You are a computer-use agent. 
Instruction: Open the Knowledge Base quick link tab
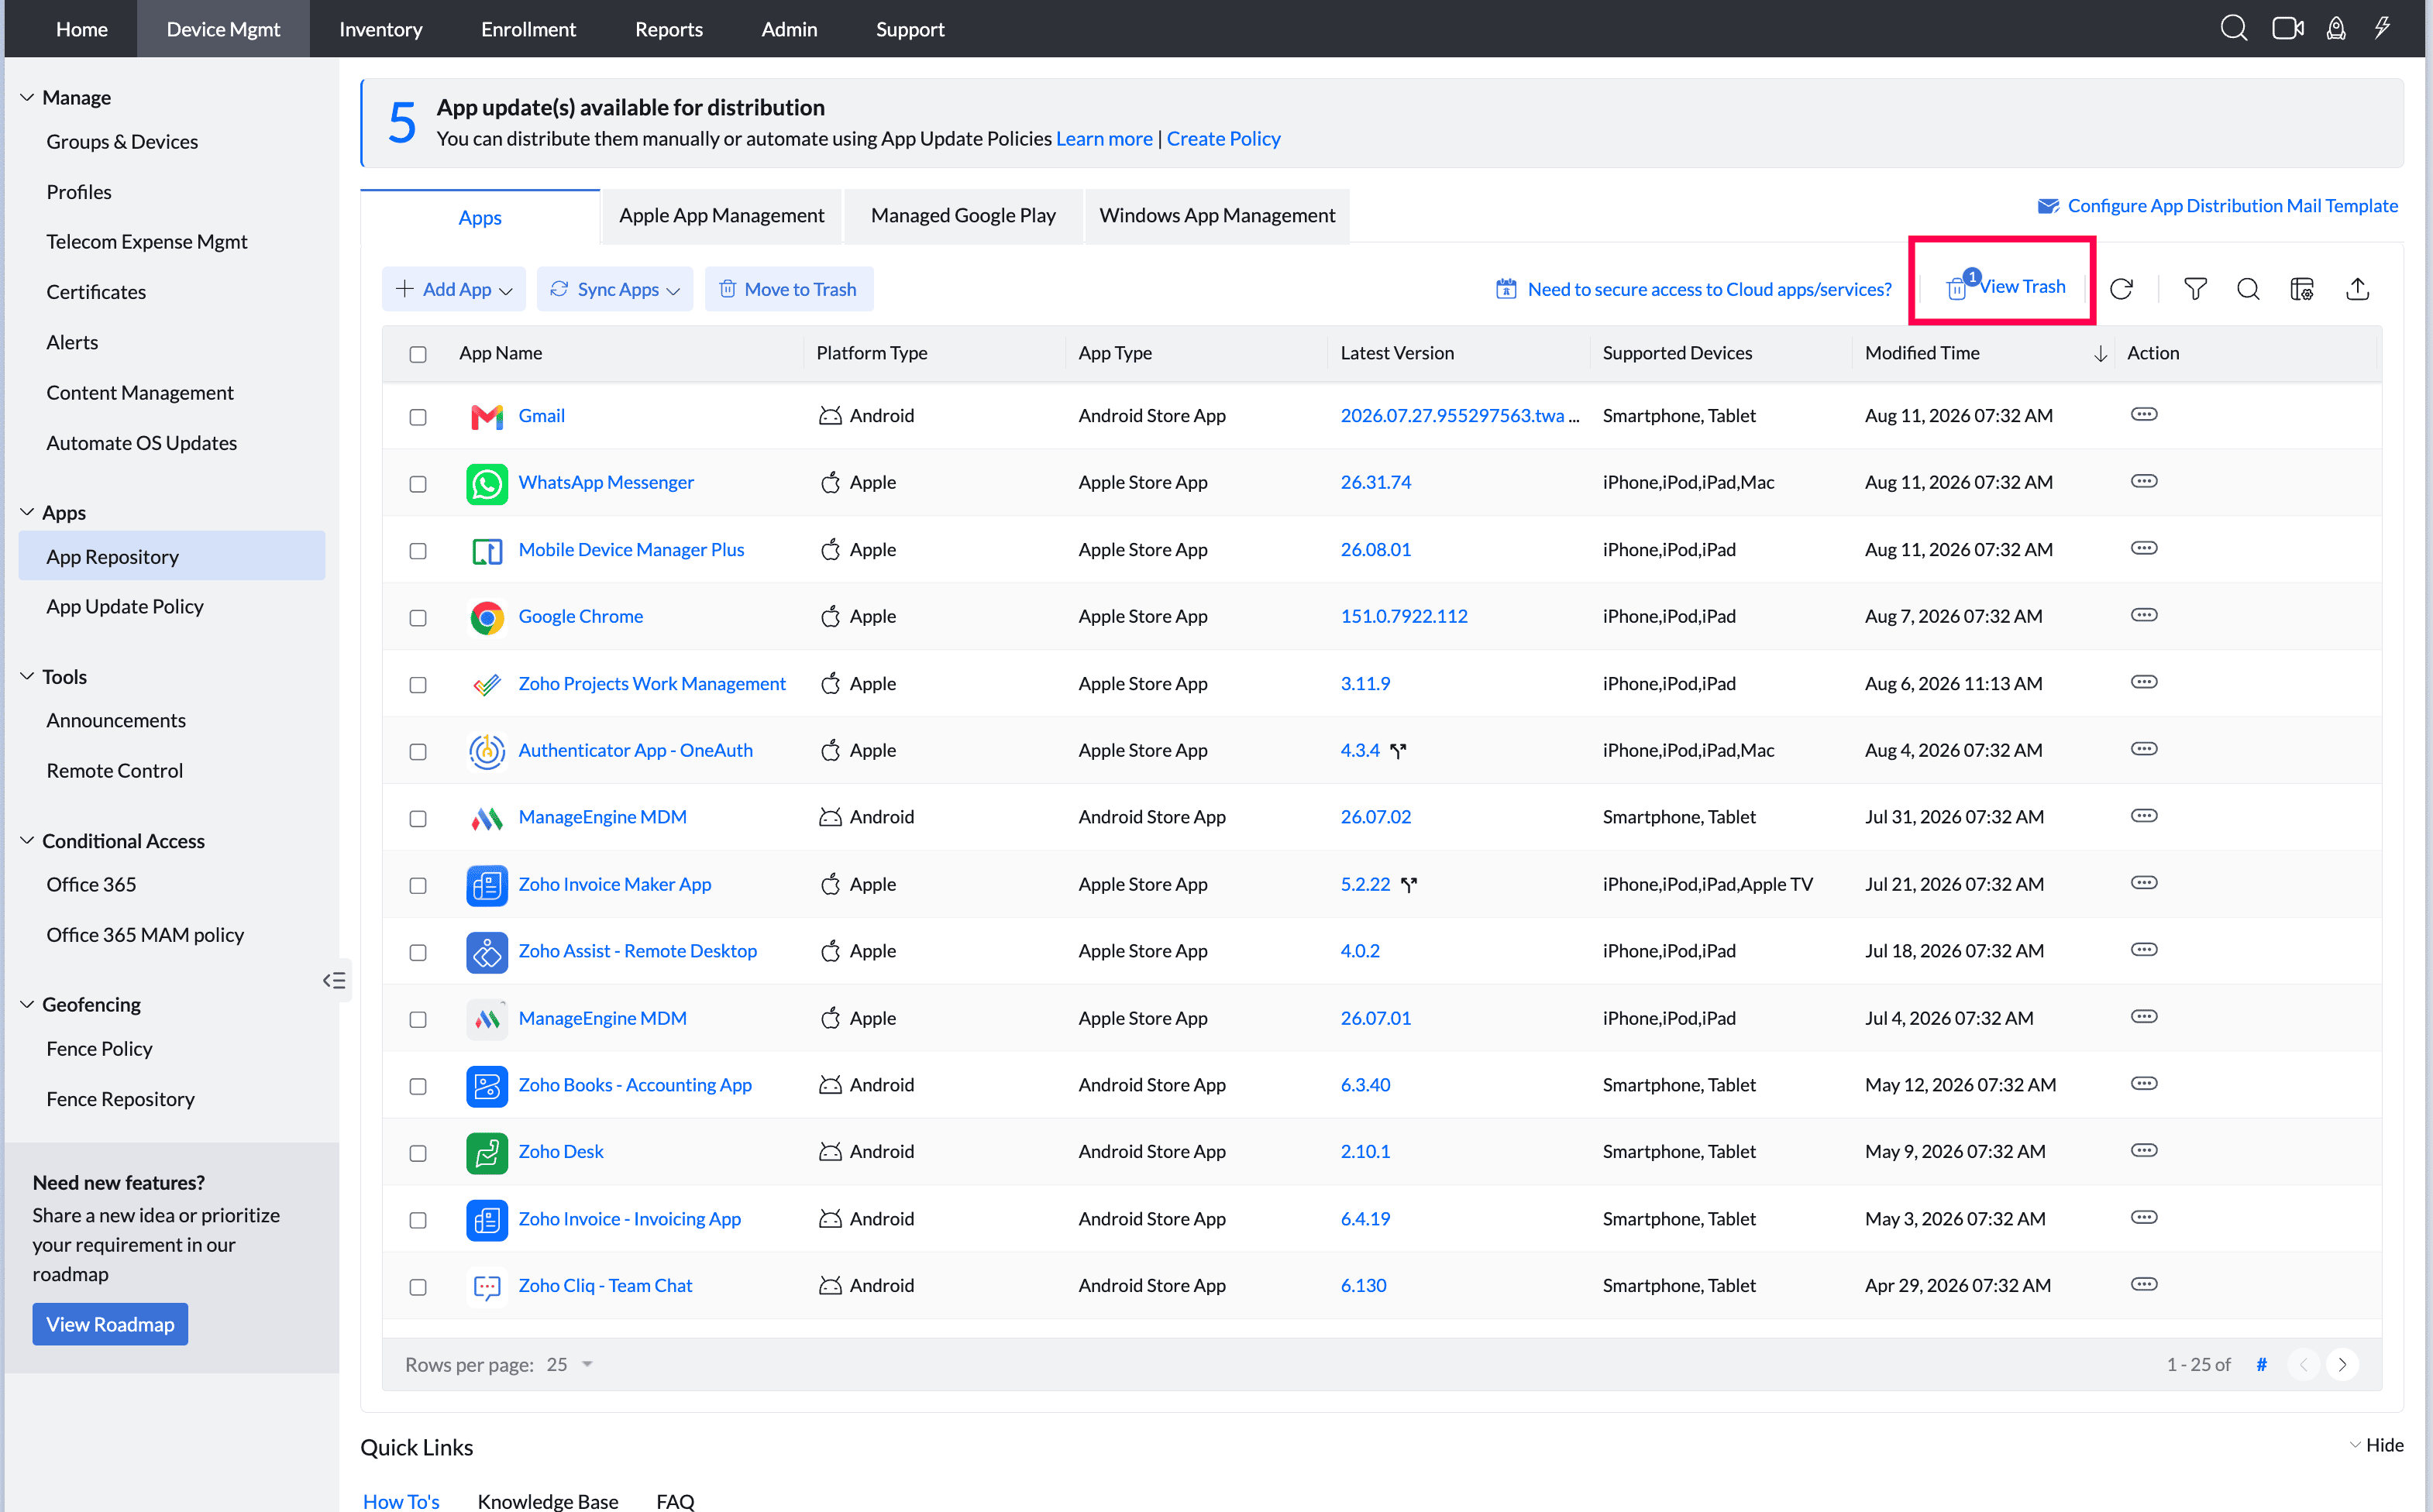[547, 1501]
